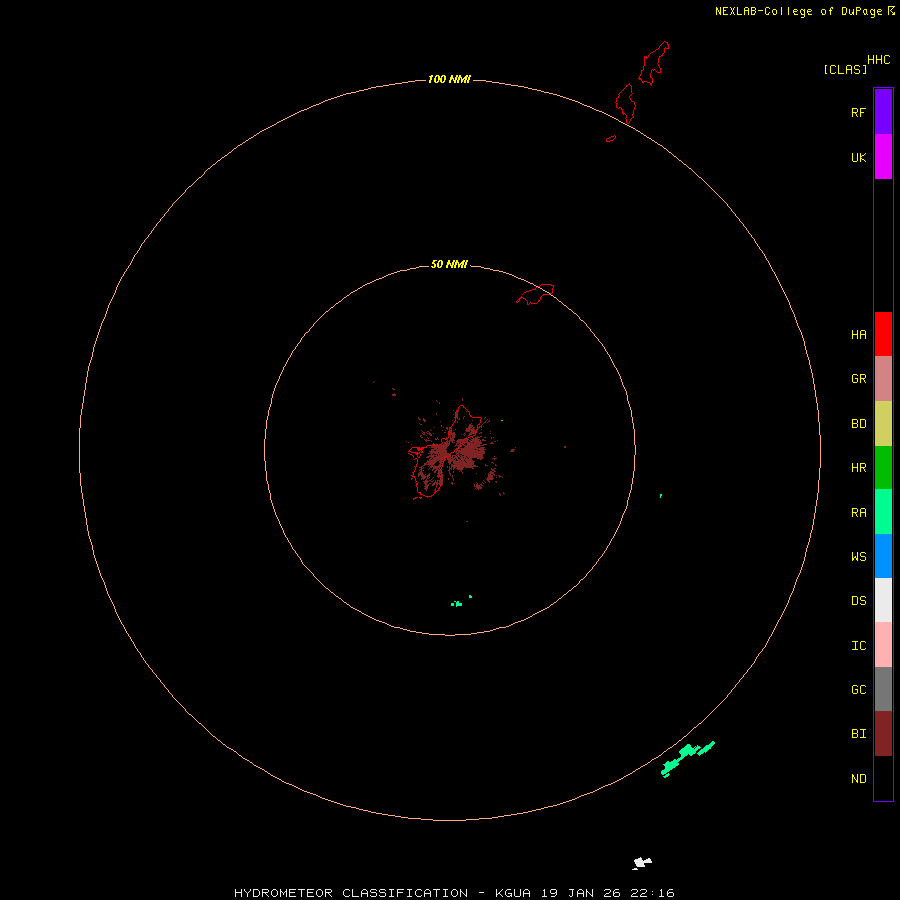Click the UK magenta legend swatch
900x900 pixels.
click(883, 157)
